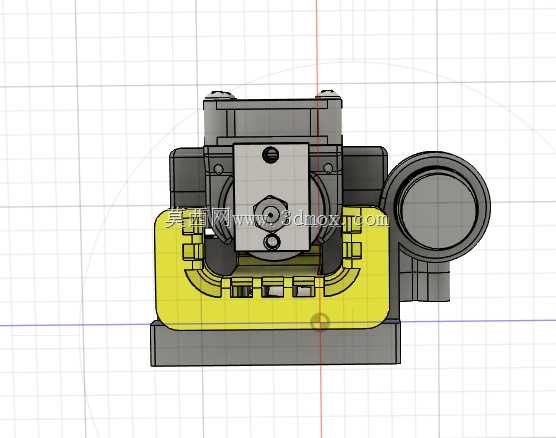The width and height of the screenshot is (556, 438).
Task: Select the origin point marker at the axis intersection
Action: pyautogui.click(x=320, y=322)
